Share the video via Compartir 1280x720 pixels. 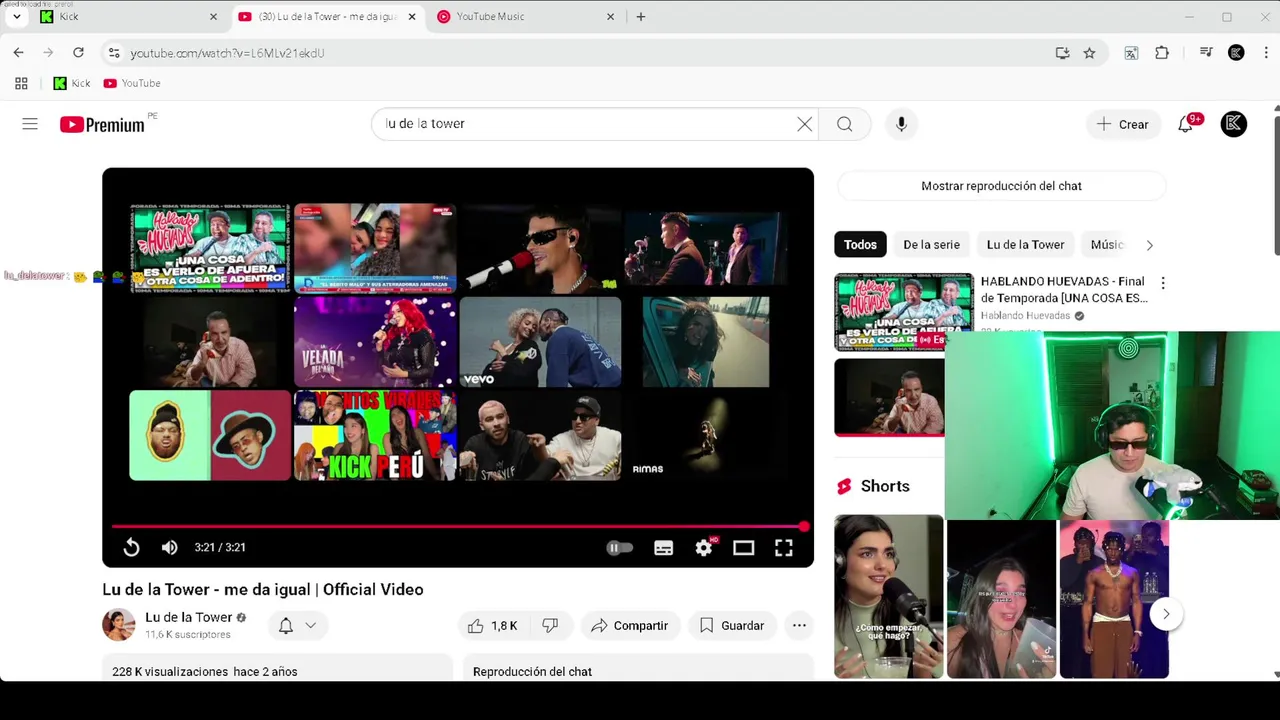(630, 626)
